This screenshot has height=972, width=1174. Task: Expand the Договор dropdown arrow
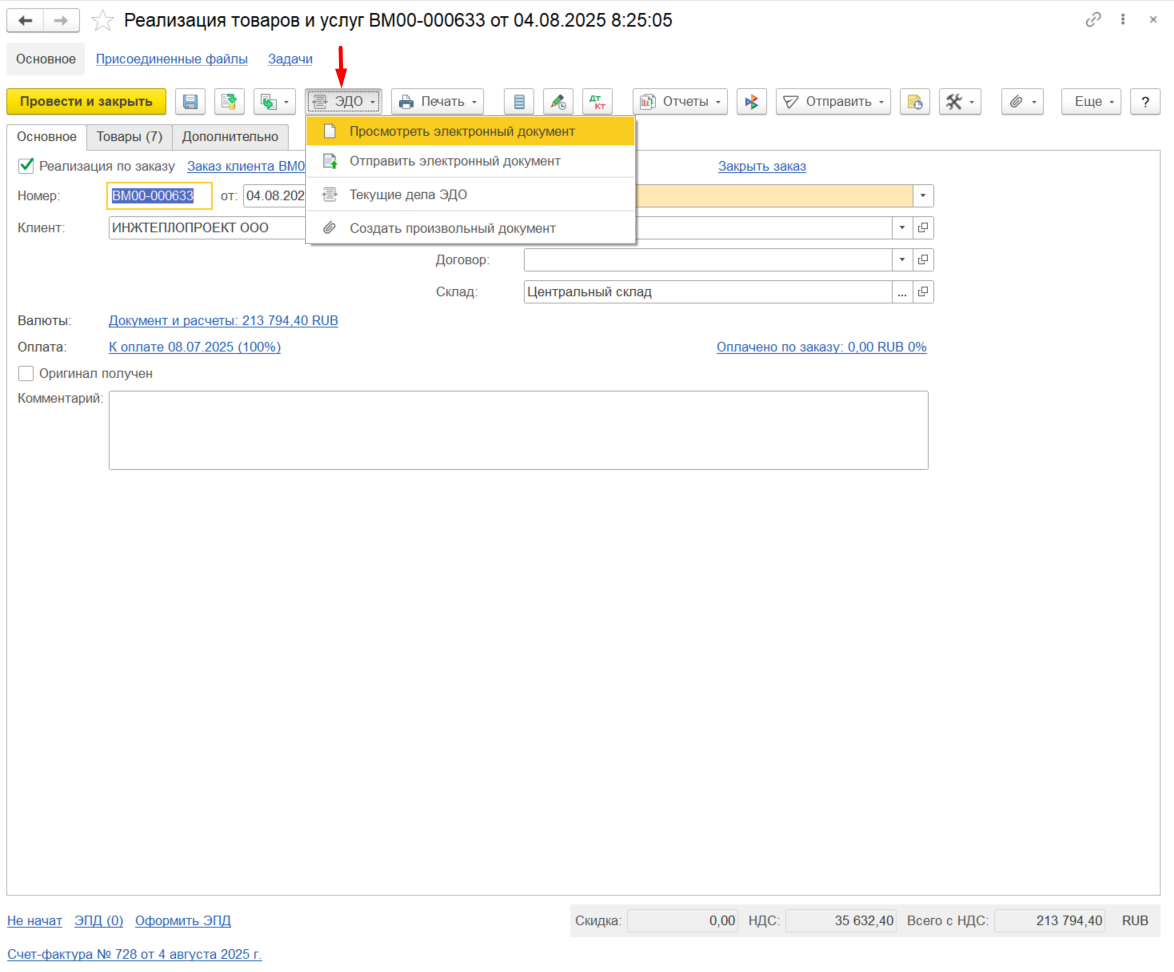[902, 260]
